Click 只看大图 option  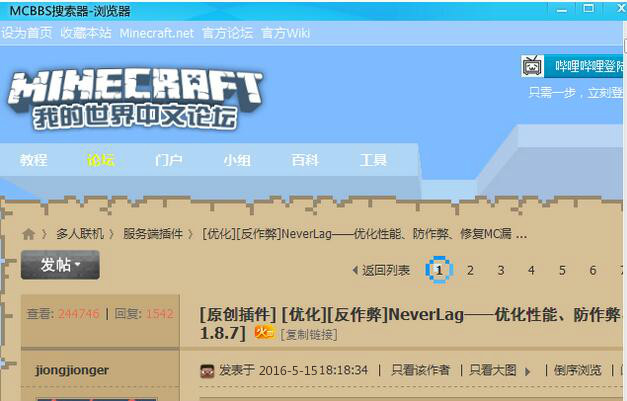coord(493,370)
